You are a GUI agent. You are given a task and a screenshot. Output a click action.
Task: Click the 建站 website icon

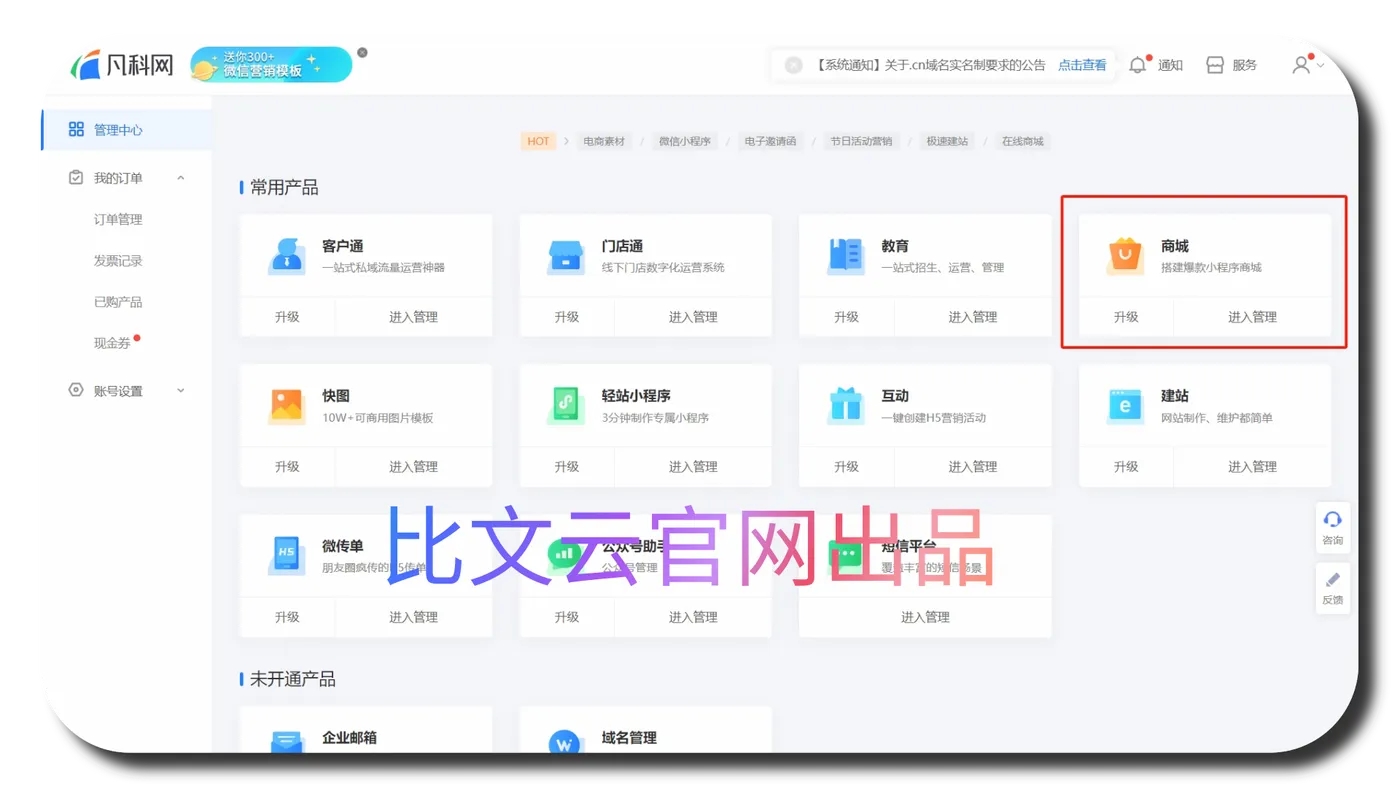1125,406
